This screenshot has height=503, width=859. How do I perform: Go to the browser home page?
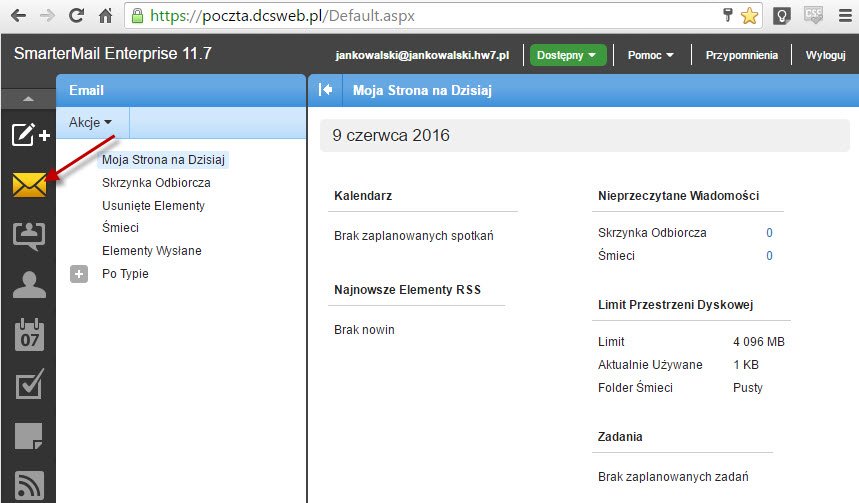coord(105,15)
